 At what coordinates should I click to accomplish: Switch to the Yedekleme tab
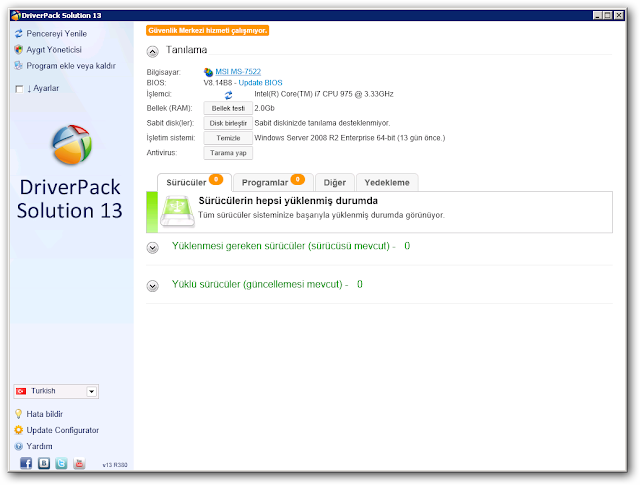tap(387, 182)
